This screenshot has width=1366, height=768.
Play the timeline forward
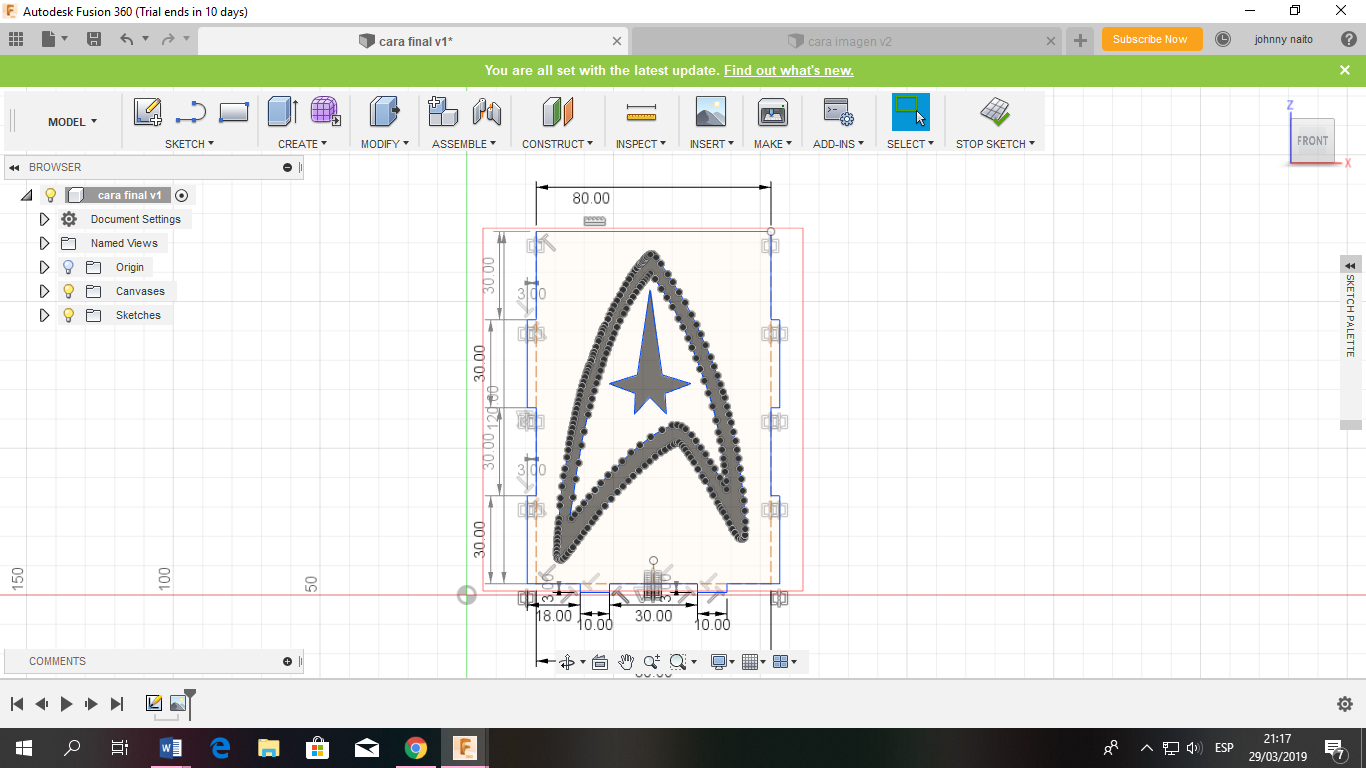click(66, 704)
